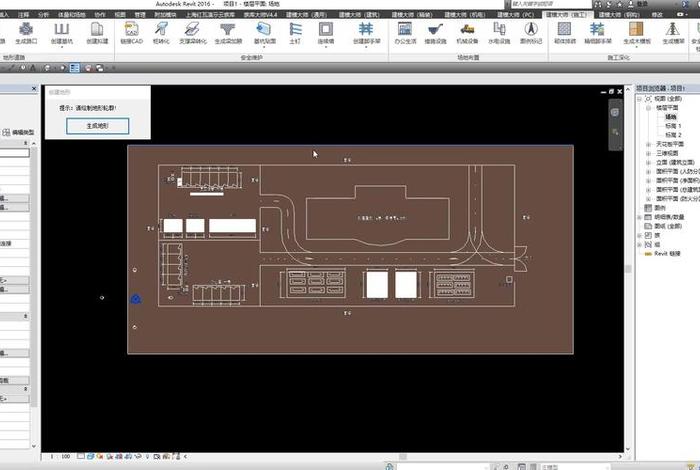Open the 附加模块 ribbon tab
This screenshot has width=700, height=470.
click(x=165, y=15)
